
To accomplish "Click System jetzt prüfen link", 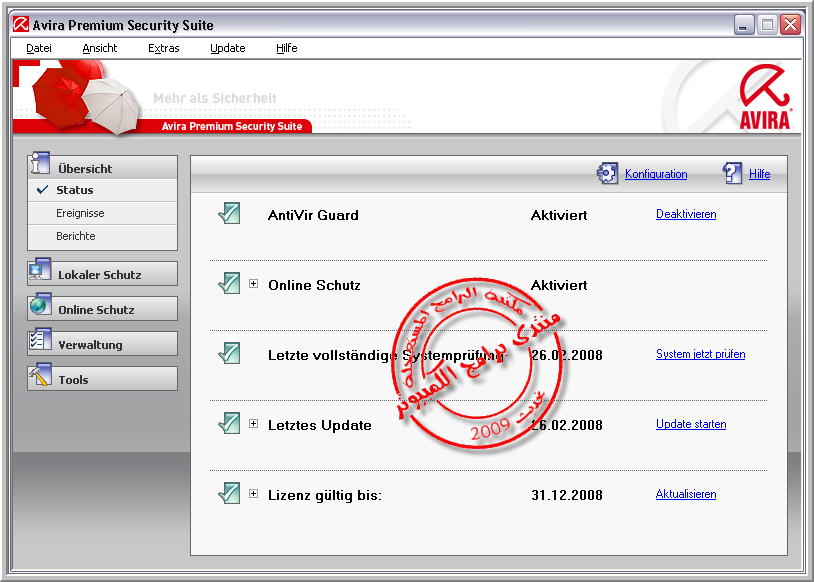I will pos(700,354).
